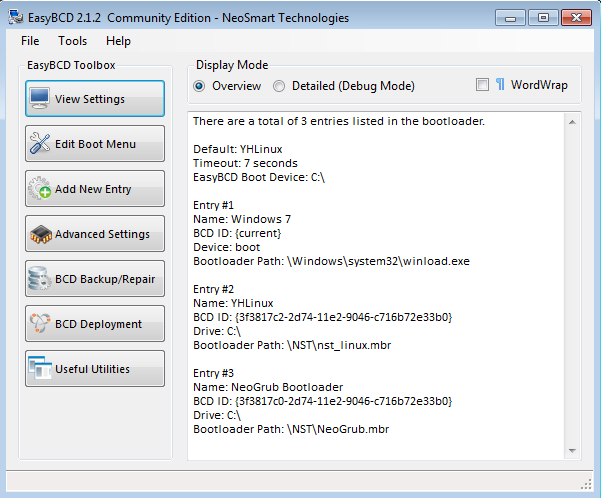
Task: Click the windows icon on Useful Utilities
Action: pyautogui.click(x=40, y=368)
